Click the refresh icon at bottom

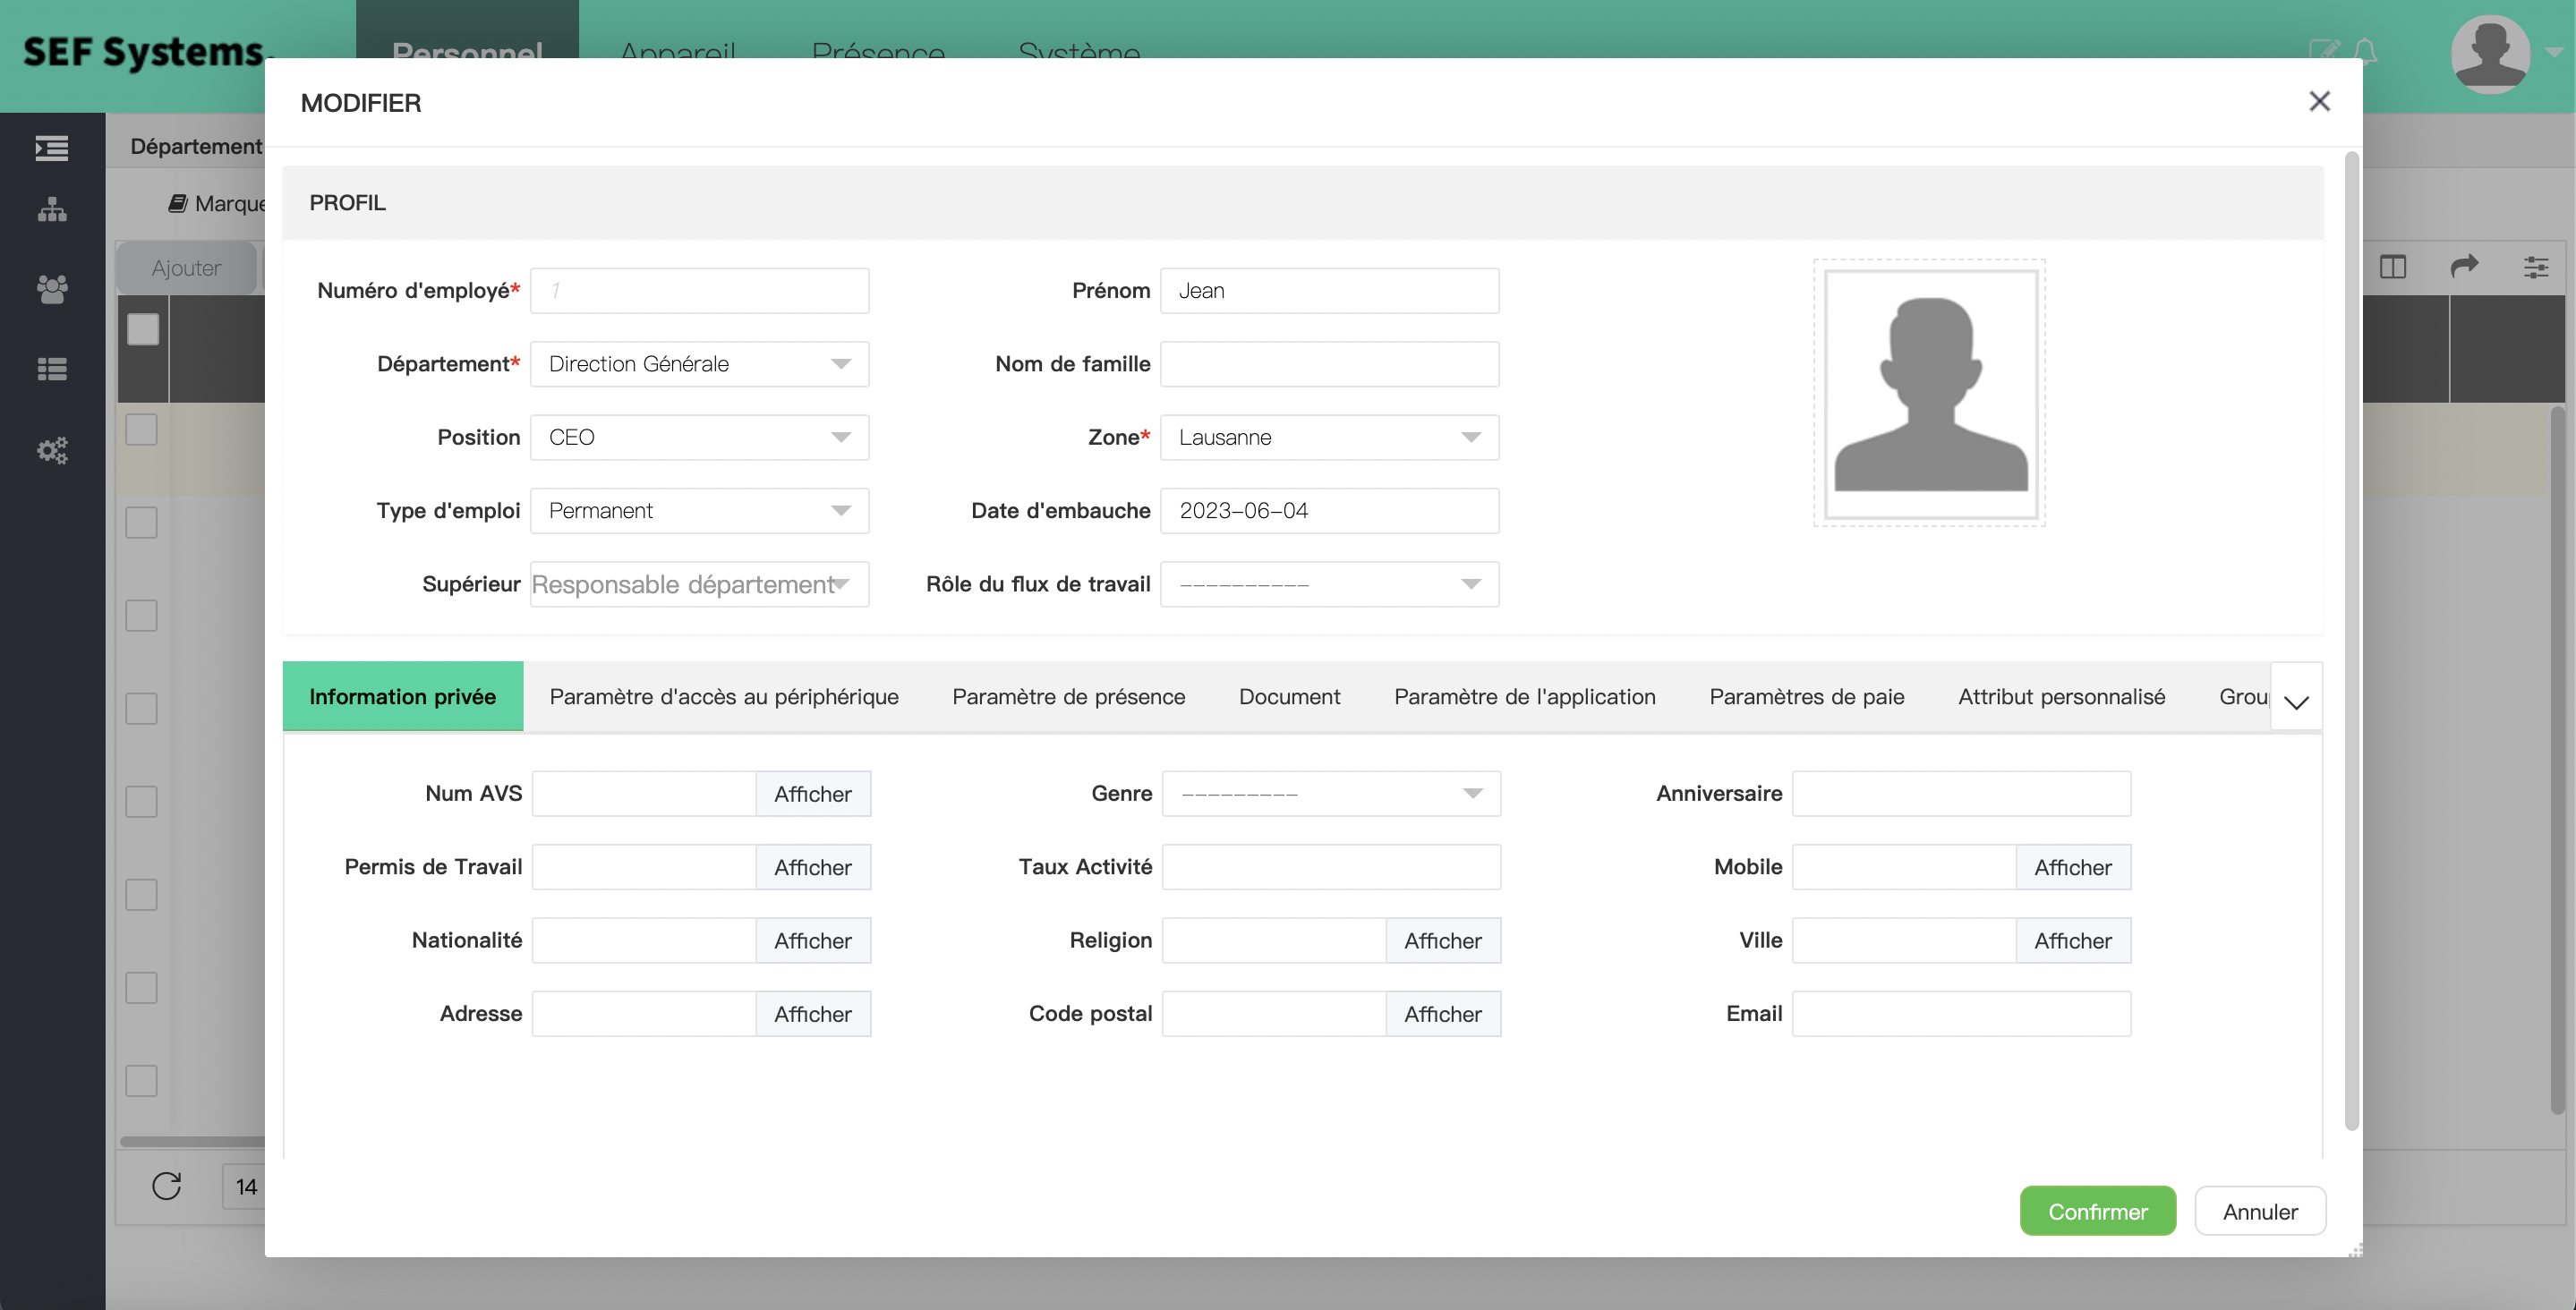(166, 1186)
